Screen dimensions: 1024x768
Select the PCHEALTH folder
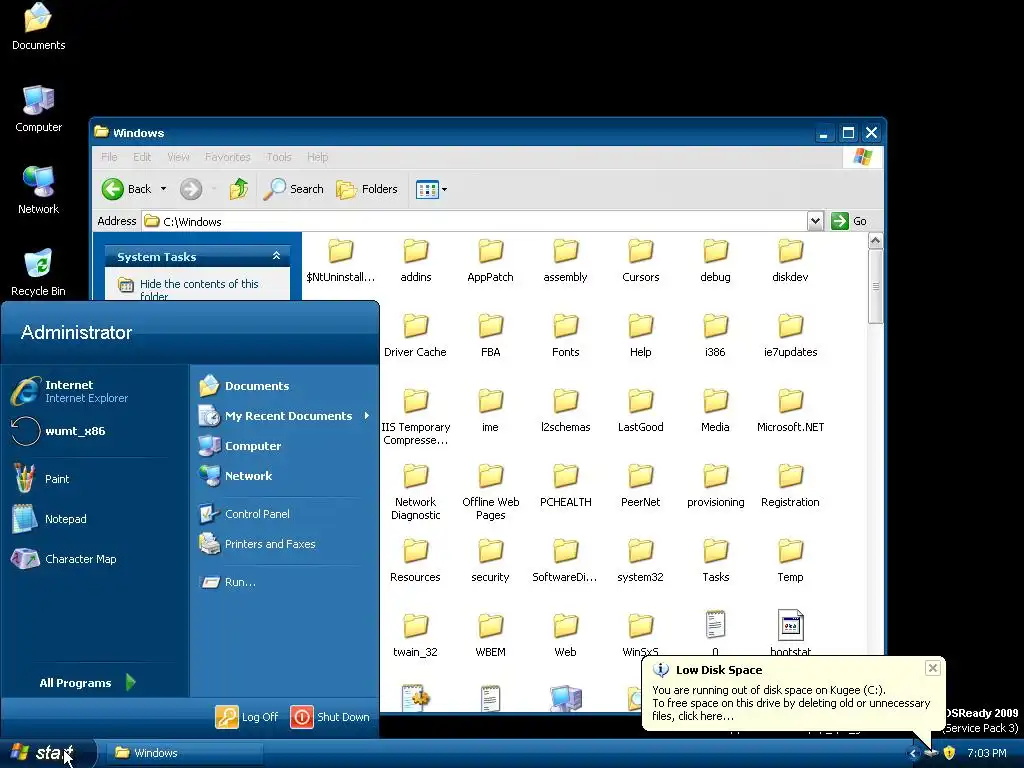(x=566, y=485)
